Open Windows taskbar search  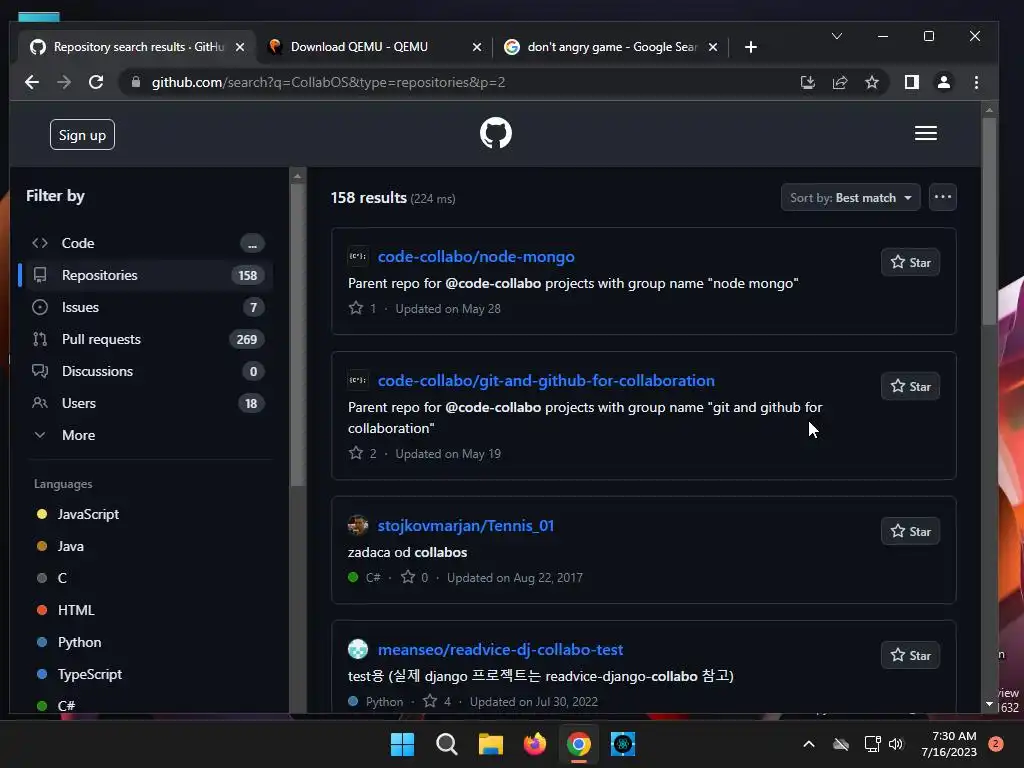point(447,744)
